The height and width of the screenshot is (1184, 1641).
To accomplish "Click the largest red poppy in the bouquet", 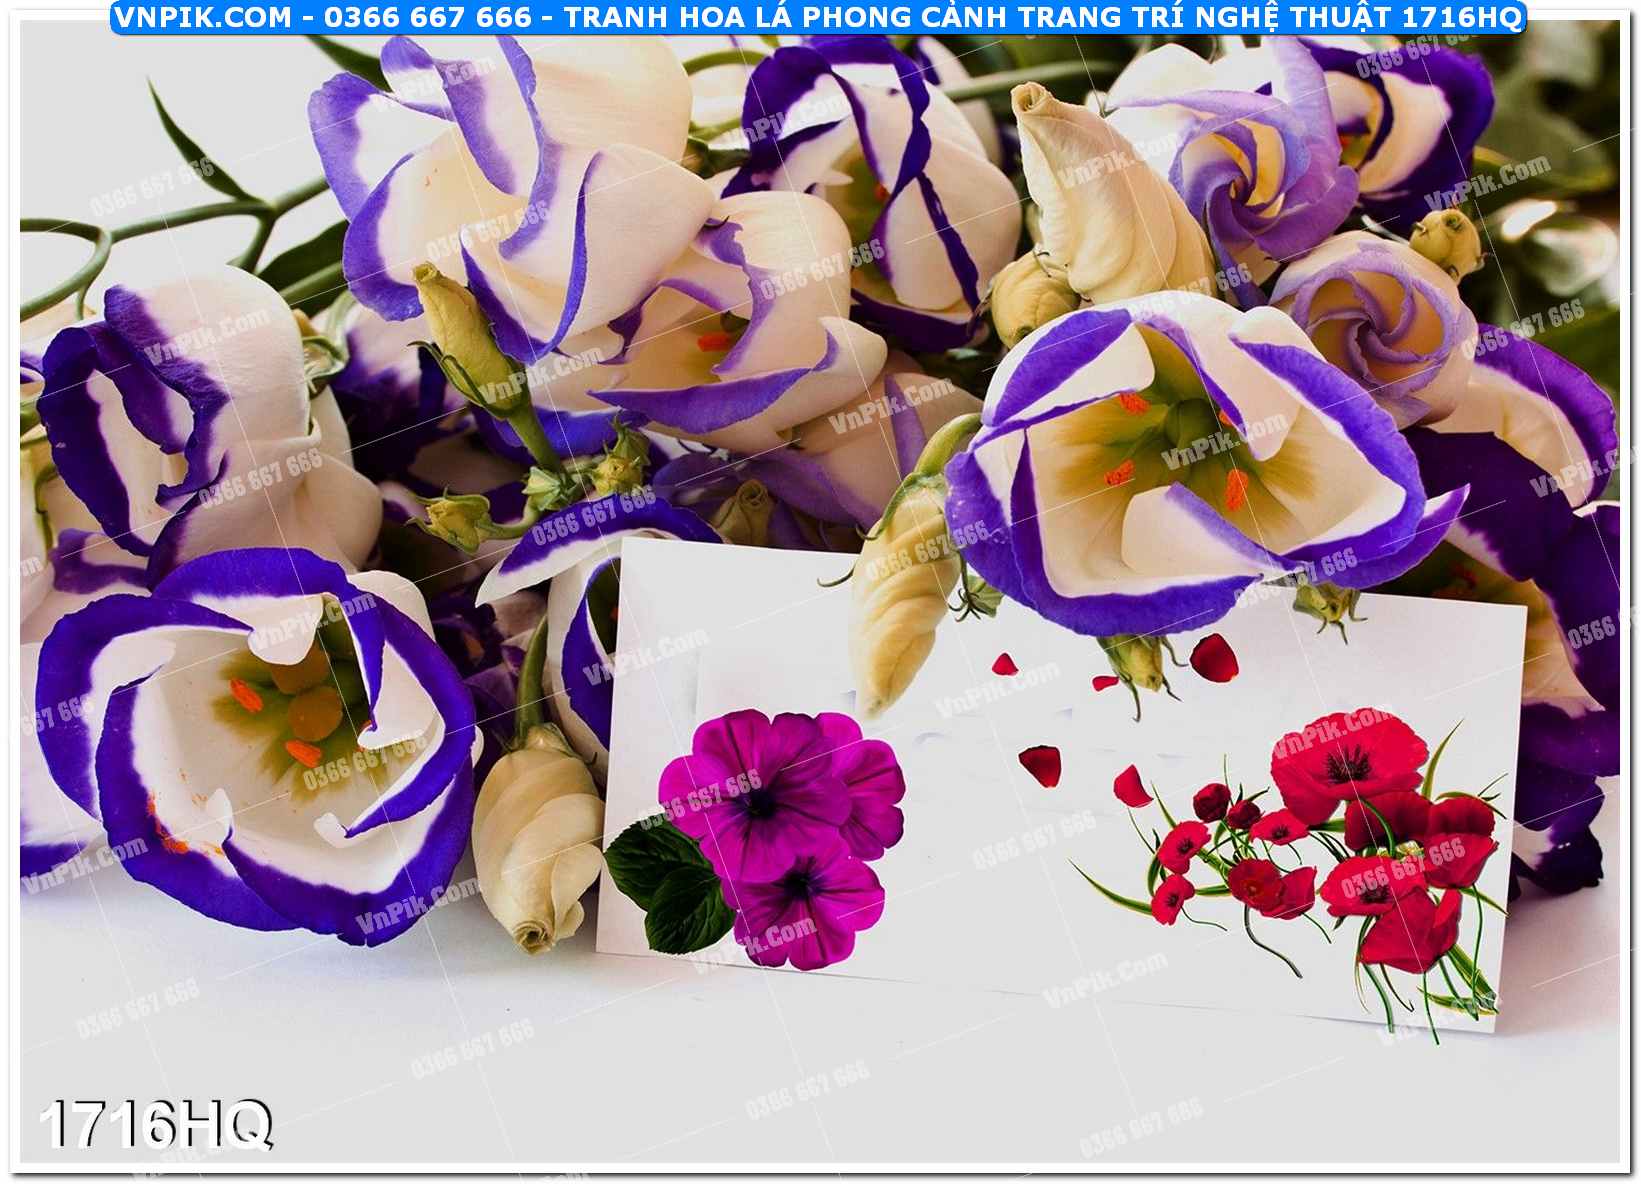I will click(1348, 762).
